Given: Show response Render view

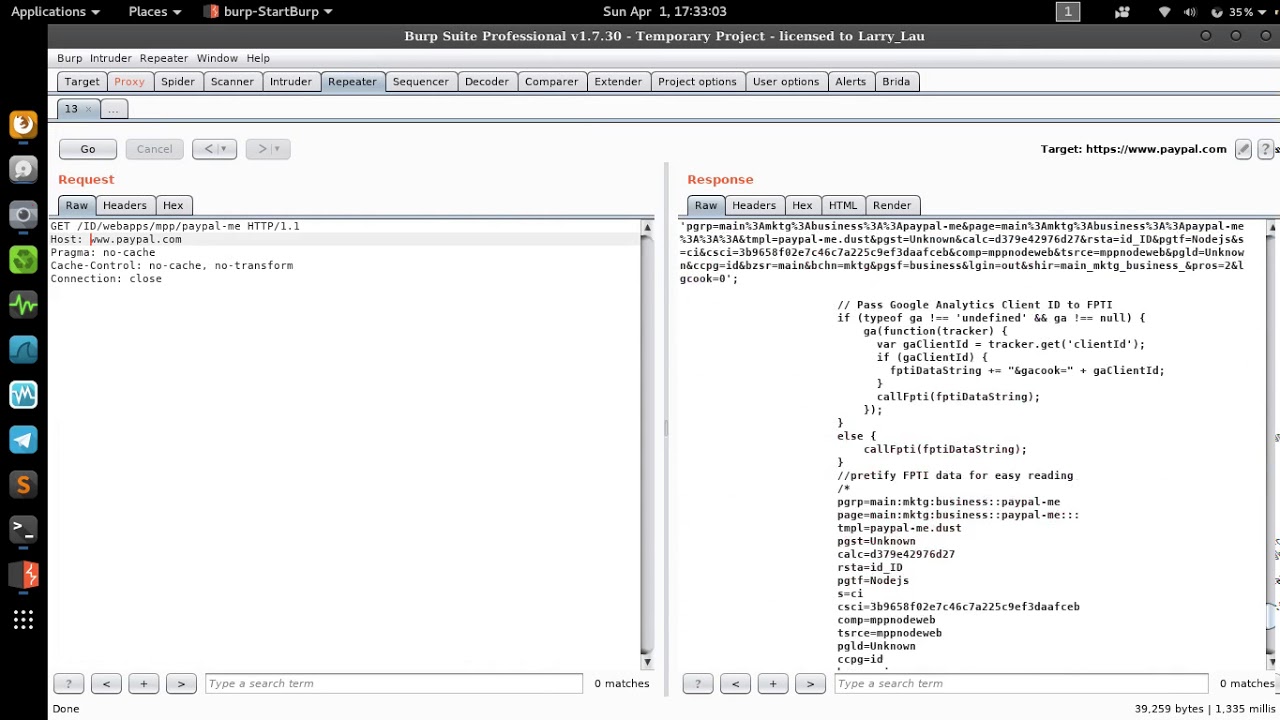Looking at the screenshot, I should pyautogui.click(x=892, y=206).
